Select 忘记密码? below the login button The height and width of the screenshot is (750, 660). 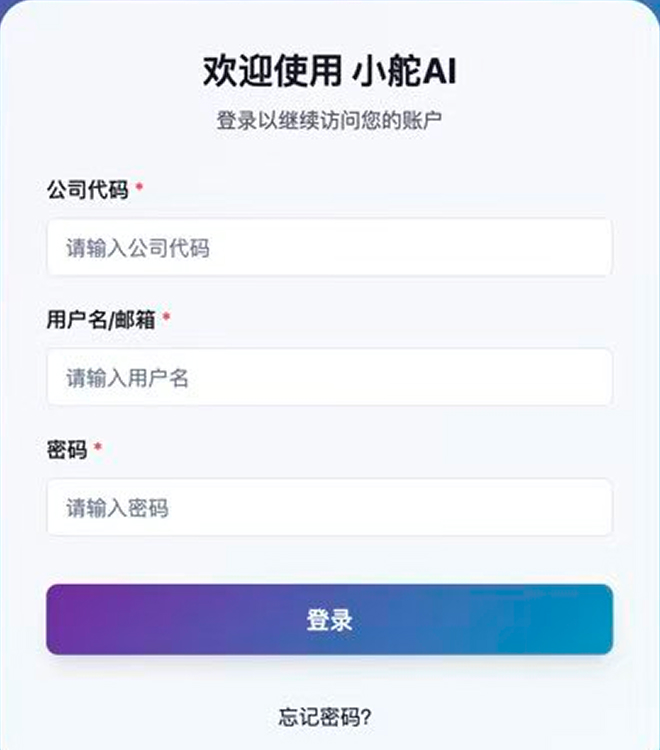(x=329, y=717)
